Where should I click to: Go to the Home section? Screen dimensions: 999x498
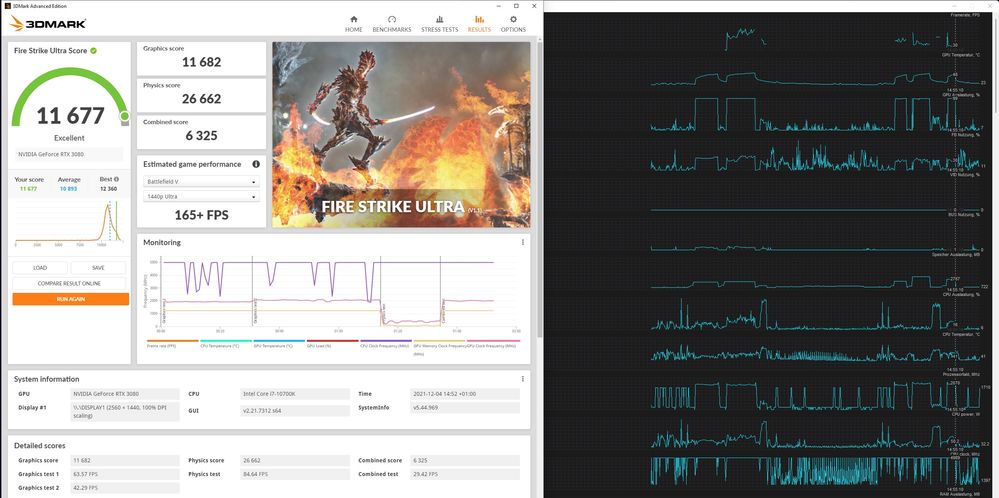pyautogui.click(x=353, y=23)
